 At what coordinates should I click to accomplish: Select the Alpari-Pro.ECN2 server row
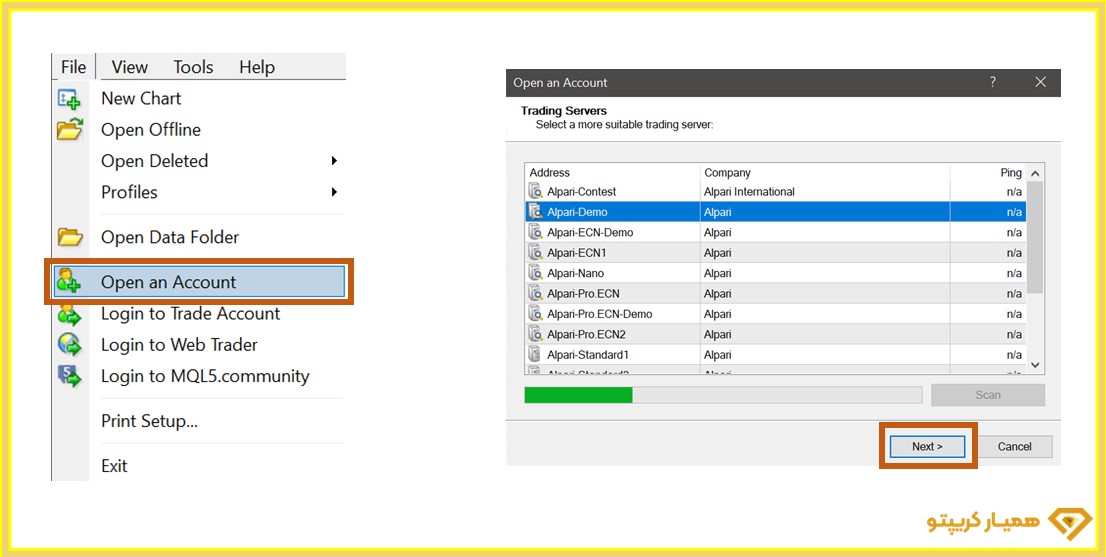[x=775, y=334]
